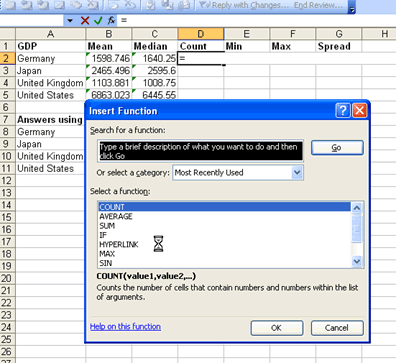Close the Insert Function dialog

pyautogui.click(x=360, y=110)
